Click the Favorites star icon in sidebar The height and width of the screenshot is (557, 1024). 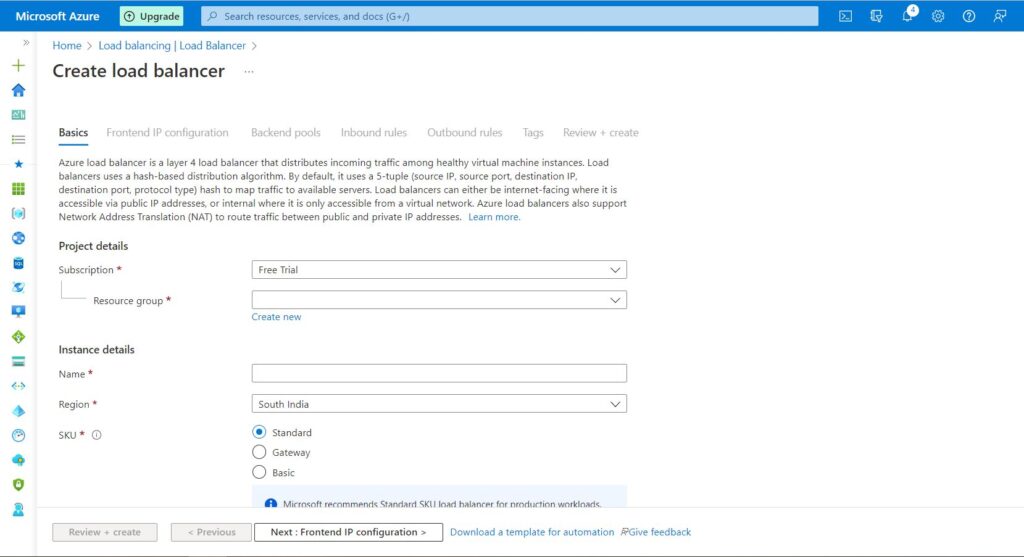point(18,164)
